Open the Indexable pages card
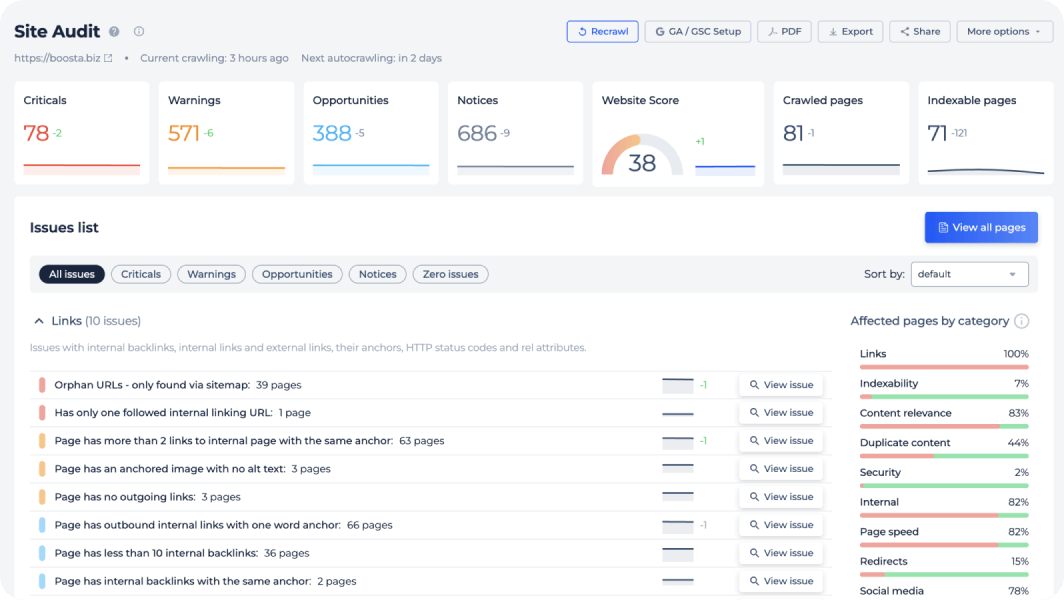The width and height of the screenshot is (1064, 600). coord(985,133)
